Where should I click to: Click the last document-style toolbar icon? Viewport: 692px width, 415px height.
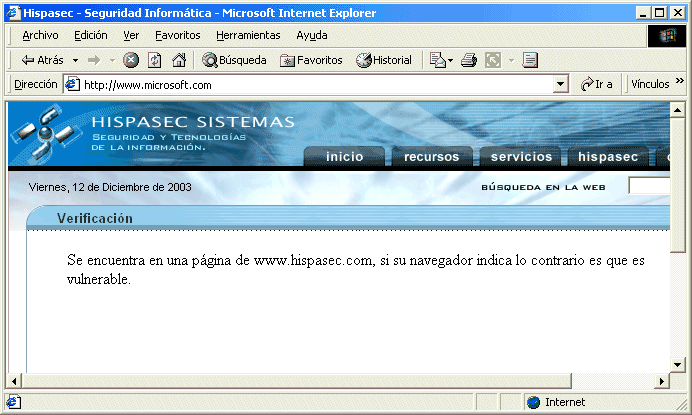coord(530,60)
